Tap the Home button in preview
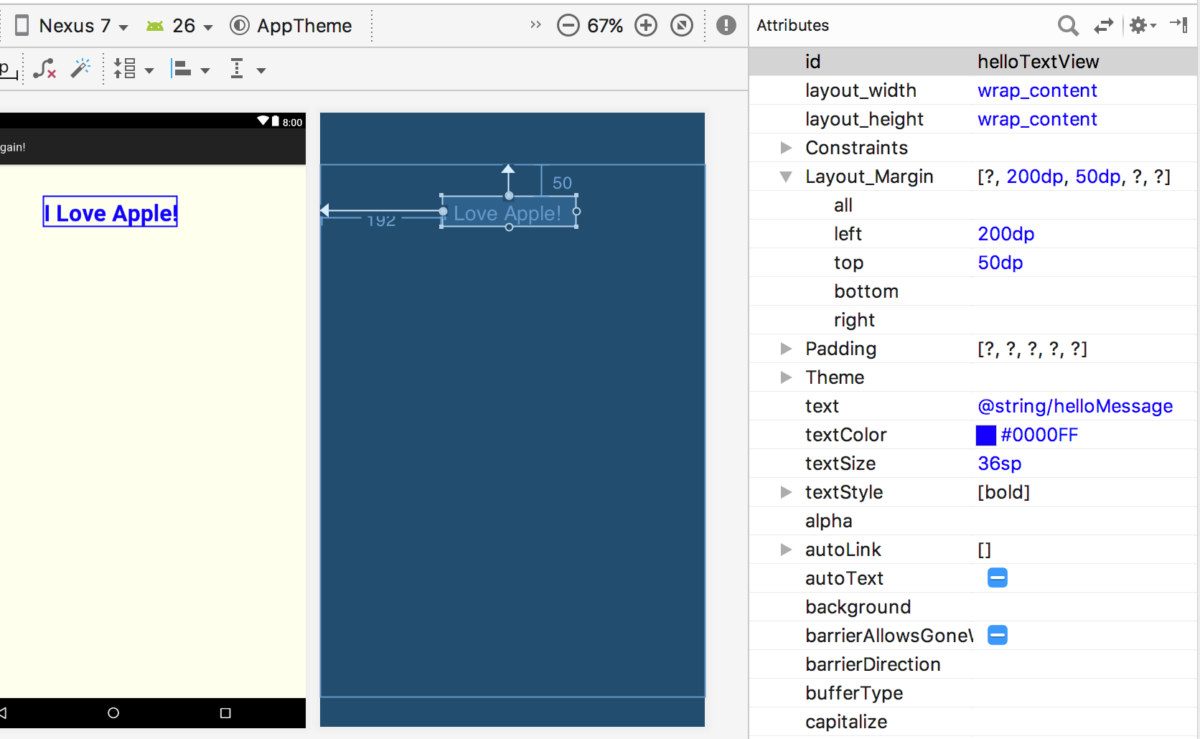1200x739 pixels. click(113, 713)
